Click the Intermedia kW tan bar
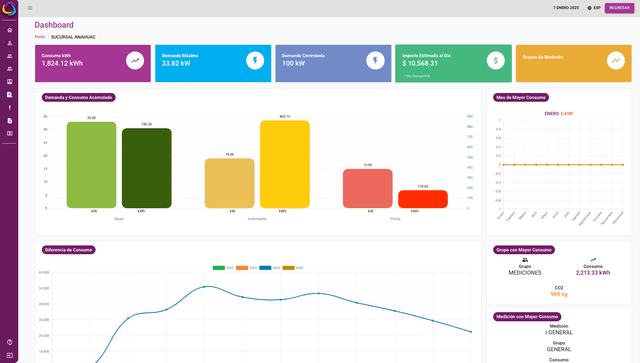Image resolution: width=640 pixels, height=363 pixels. click(x=229, y=183)
